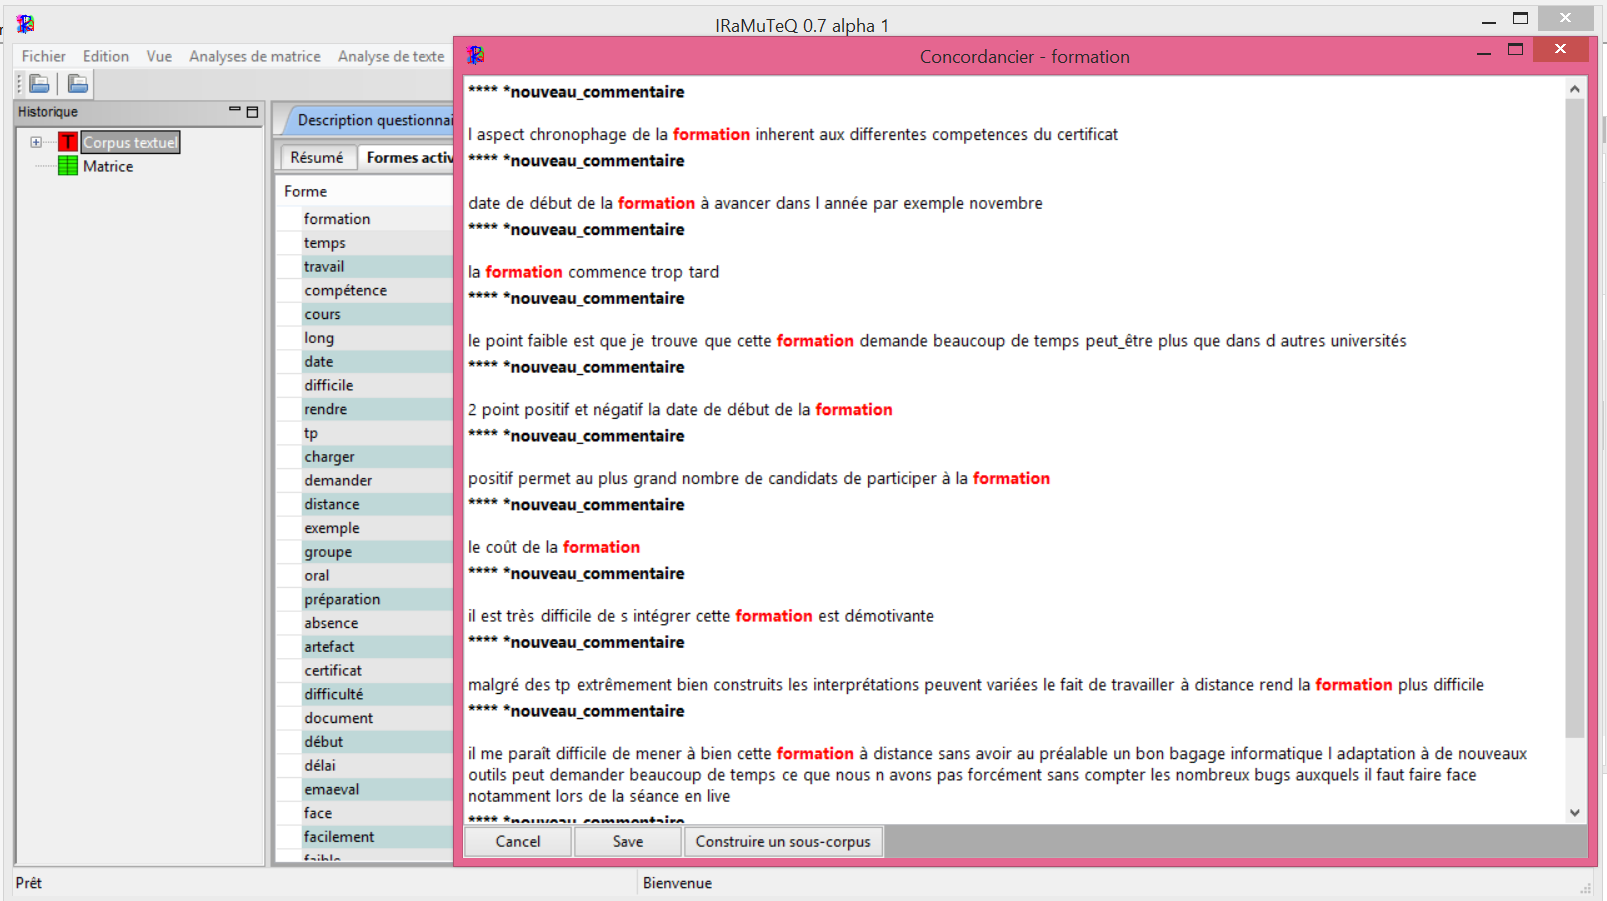Viewport: 1607px width, 901px height.
Task: Open the Analyses de matrice menu
Action: point(254,56)
